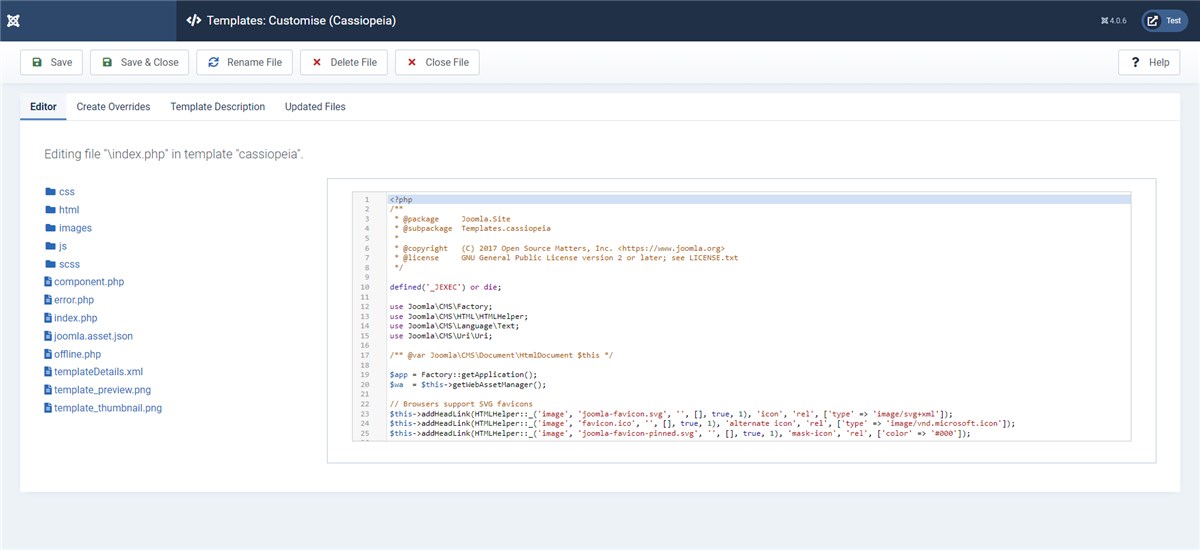Click the js folder icon
The image size is (1200, 550).
coord(50,246)
